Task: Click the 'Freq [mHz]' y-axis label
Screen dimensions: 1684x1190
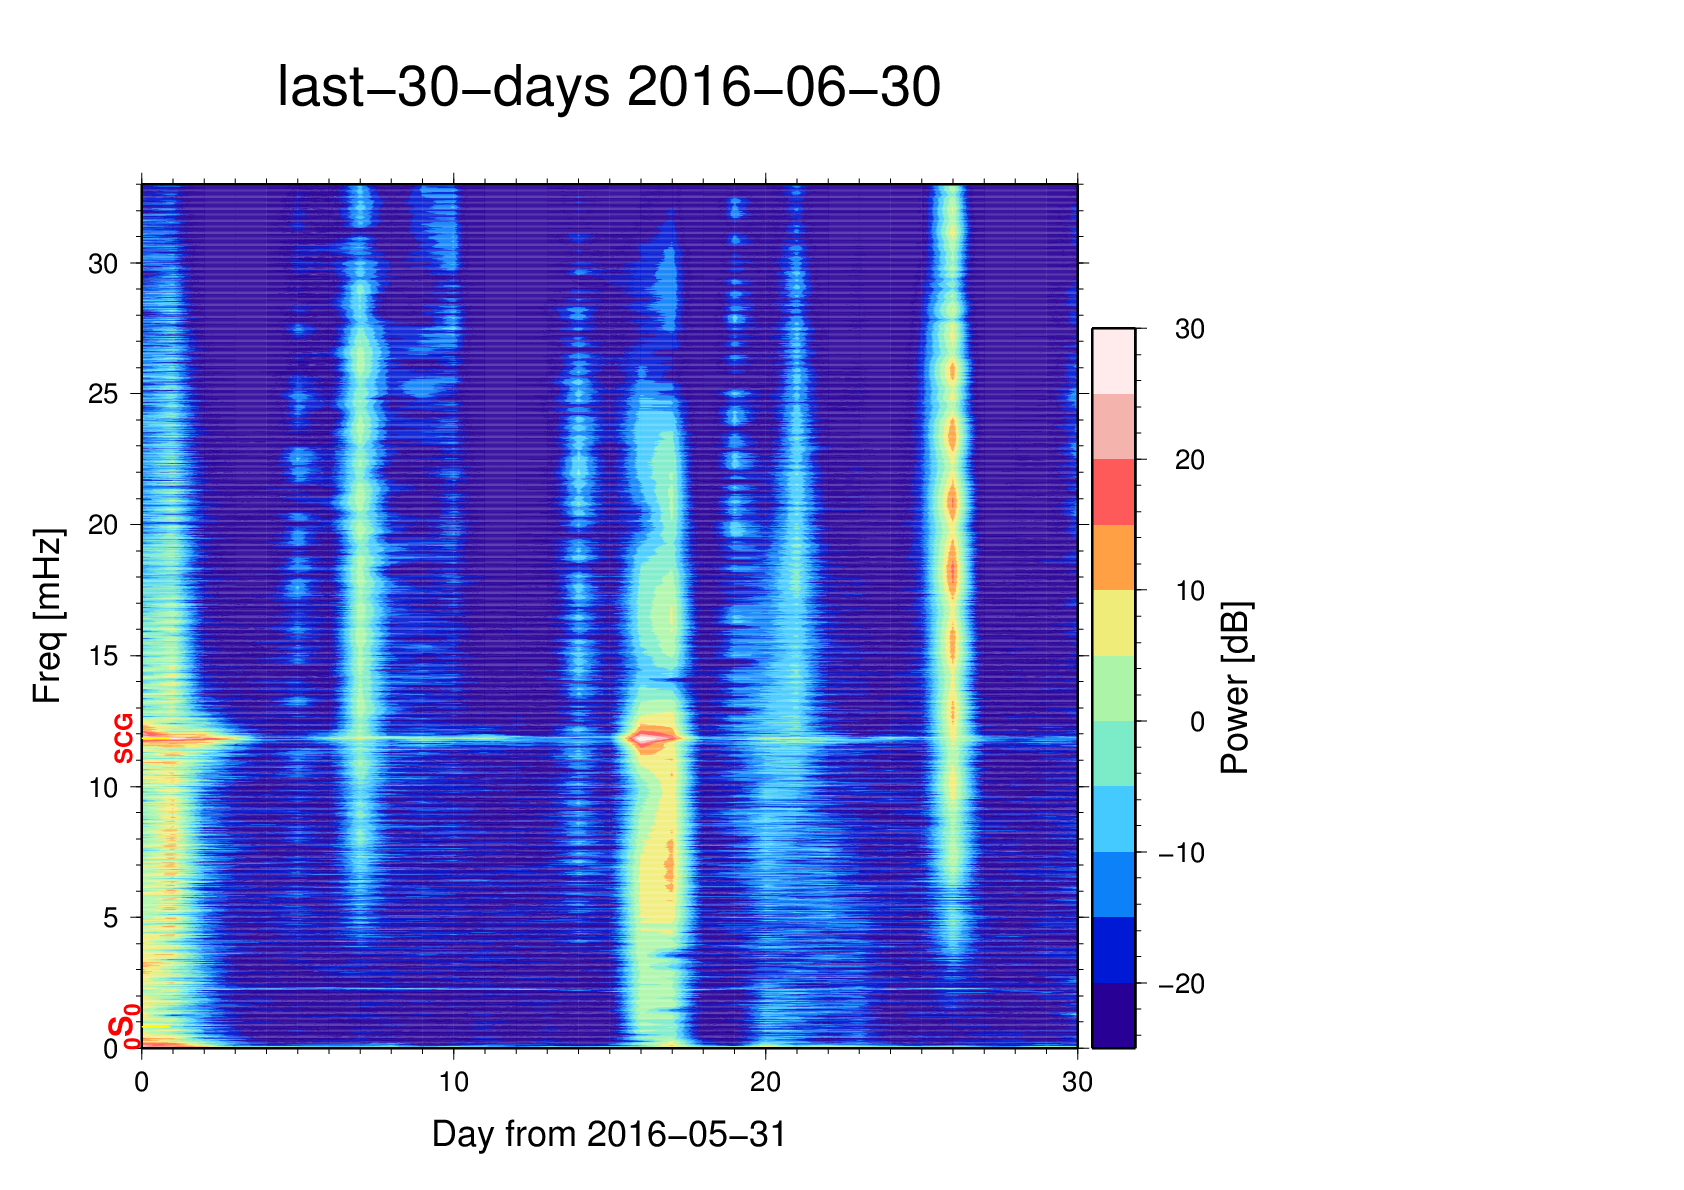Action: pyautogui.click(x=47, y=616)
